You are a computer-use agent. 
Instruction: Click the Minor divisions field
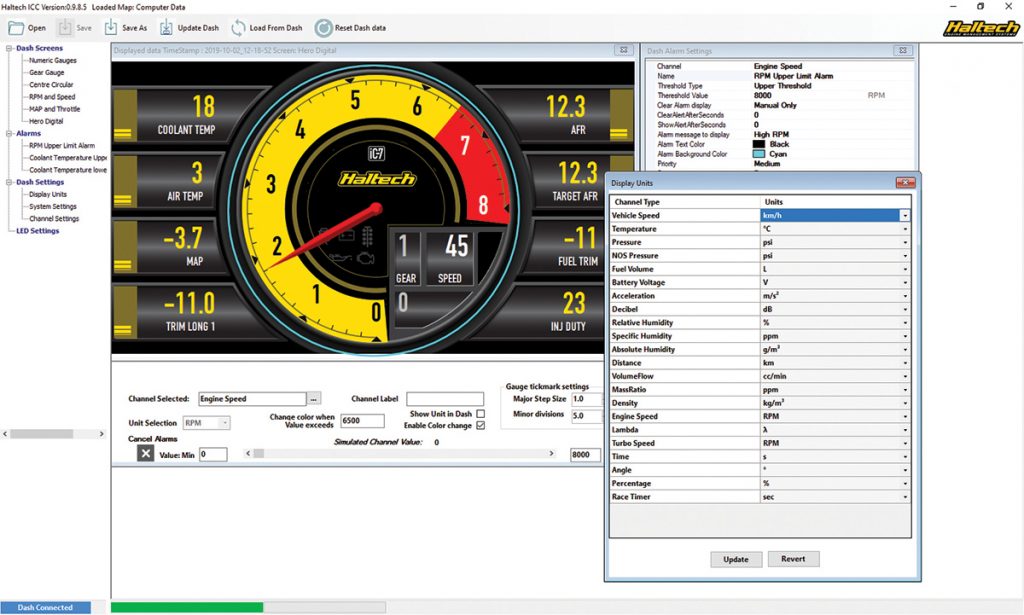pyautogui.click(x=586, y=416)
